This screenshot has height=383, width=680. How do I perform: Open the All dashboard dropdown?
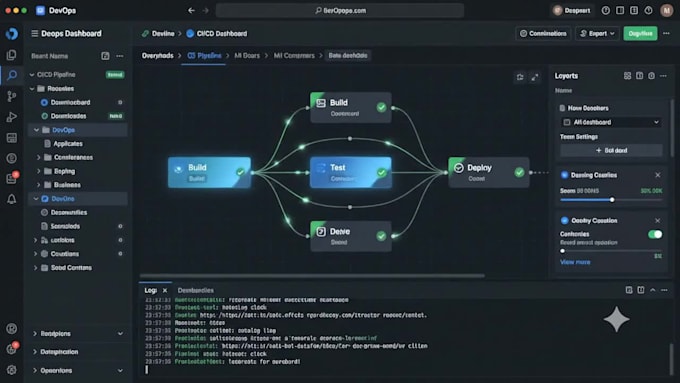611,122
